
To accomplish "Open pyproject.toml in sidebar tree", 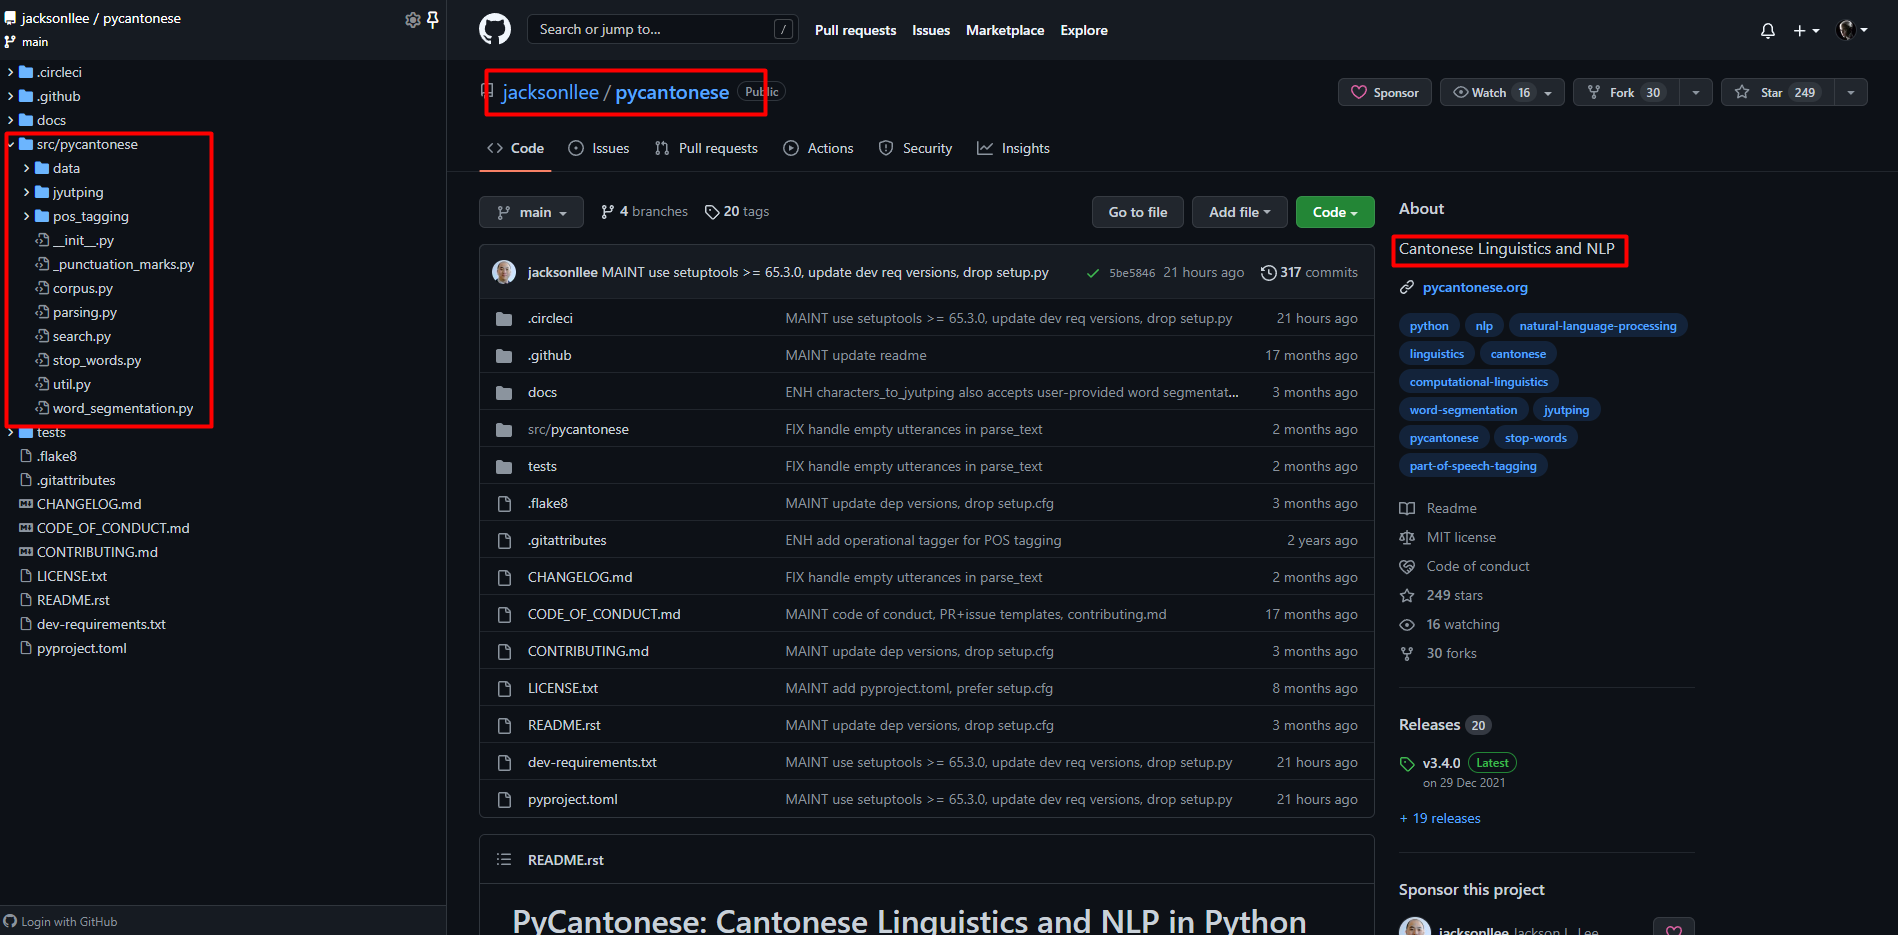I will pos(81,648).
